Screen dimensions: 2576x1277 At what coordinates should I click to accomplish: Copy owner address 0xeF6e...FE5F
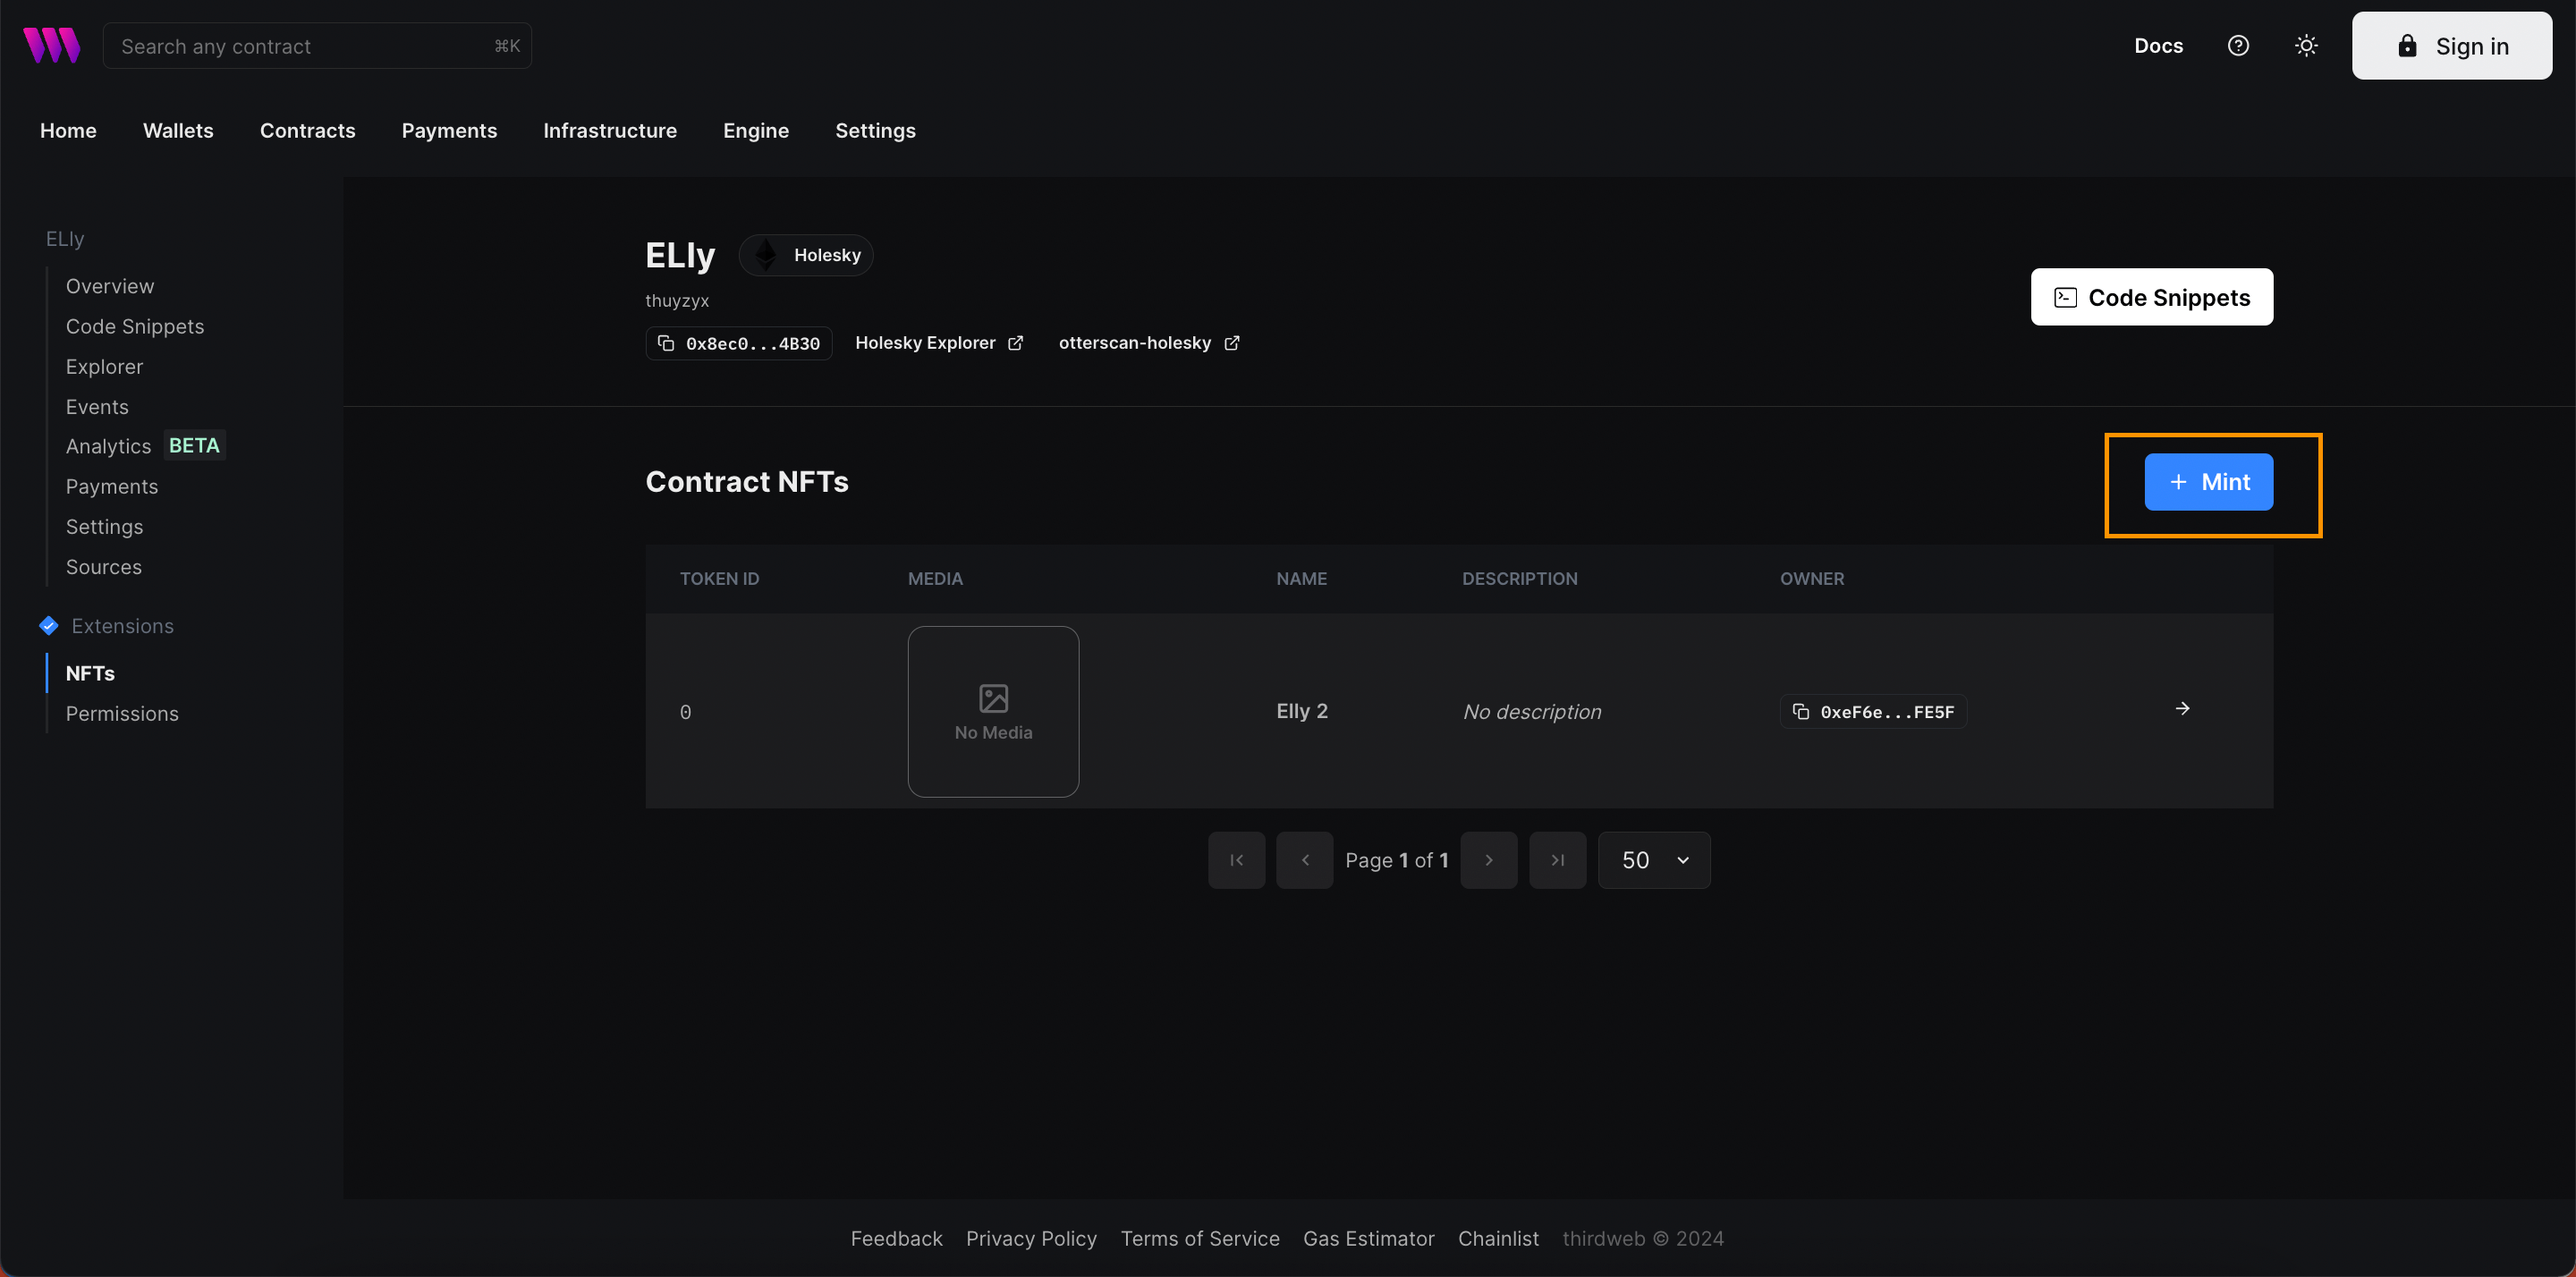click(x=1872, y=712)
